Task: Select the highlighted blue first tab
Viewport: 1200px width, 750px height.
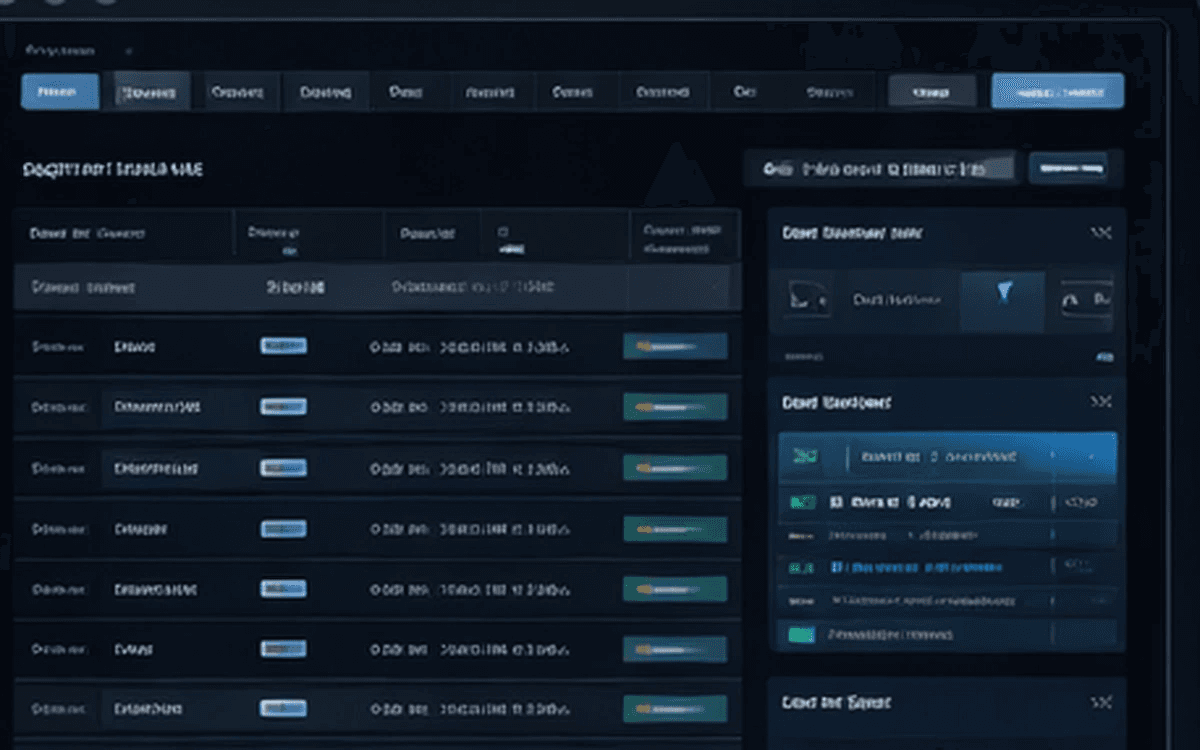Action: click(60, 92)
